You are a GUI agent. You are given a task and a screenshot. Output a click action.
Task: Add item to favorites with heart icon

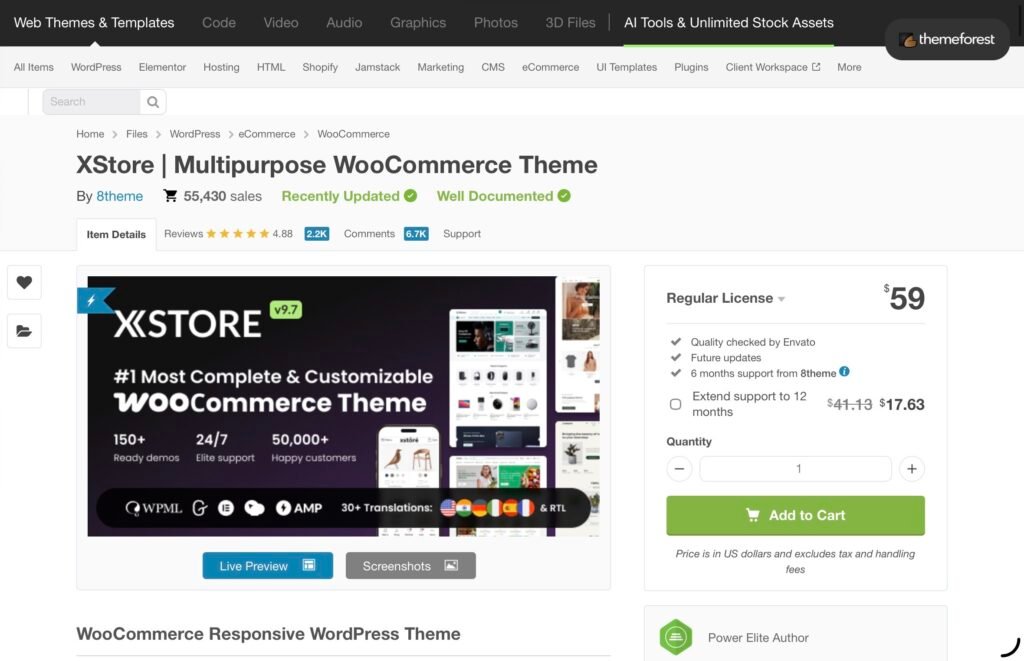[x=24, y=282]
